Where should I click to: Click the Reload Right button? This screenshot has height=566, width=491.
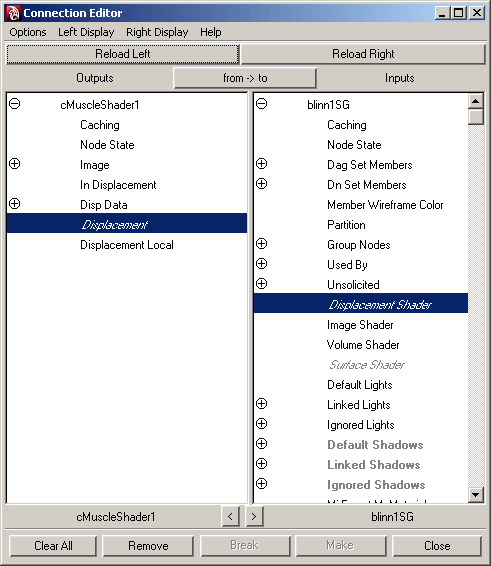(363, 54)
